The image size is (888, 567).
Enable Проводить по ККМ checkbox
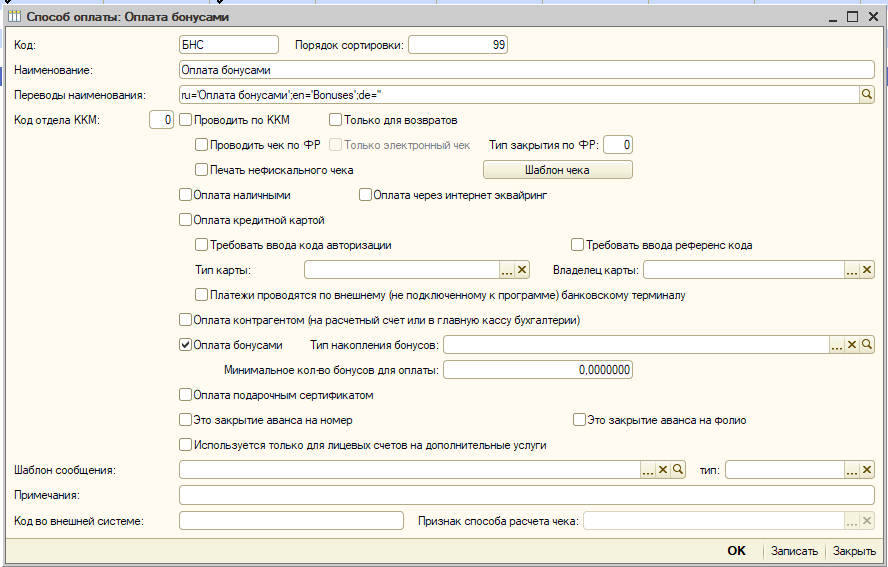(185, 120)
